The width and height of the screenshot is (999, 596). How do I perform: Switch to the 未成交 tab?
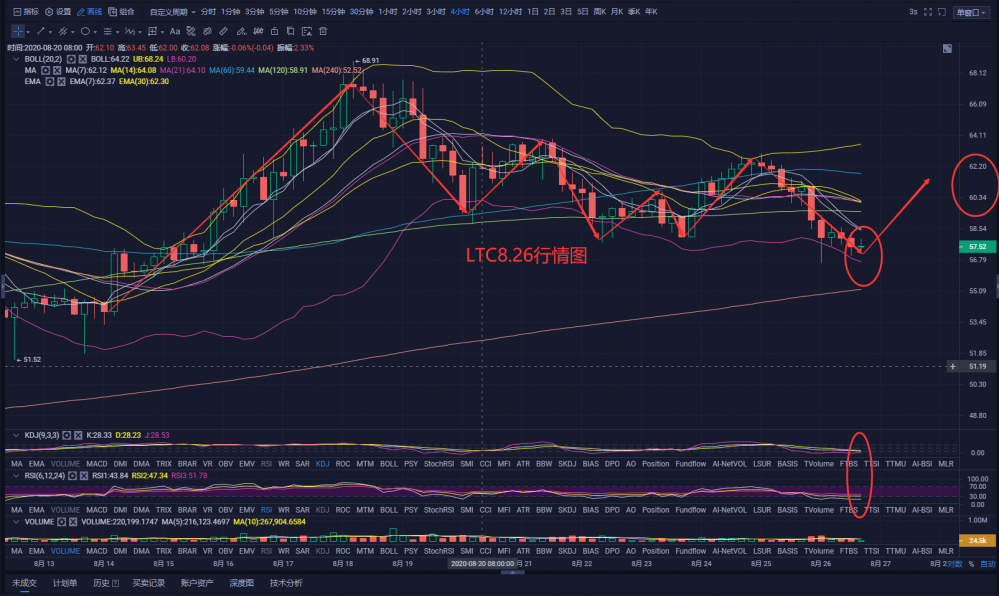[24, 583]
